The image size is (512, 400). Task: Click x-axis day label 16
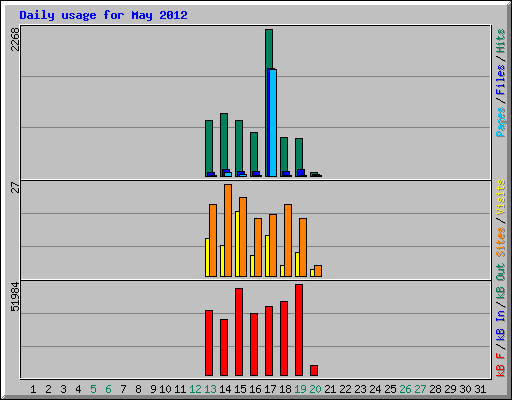click(x=255, y=389)
